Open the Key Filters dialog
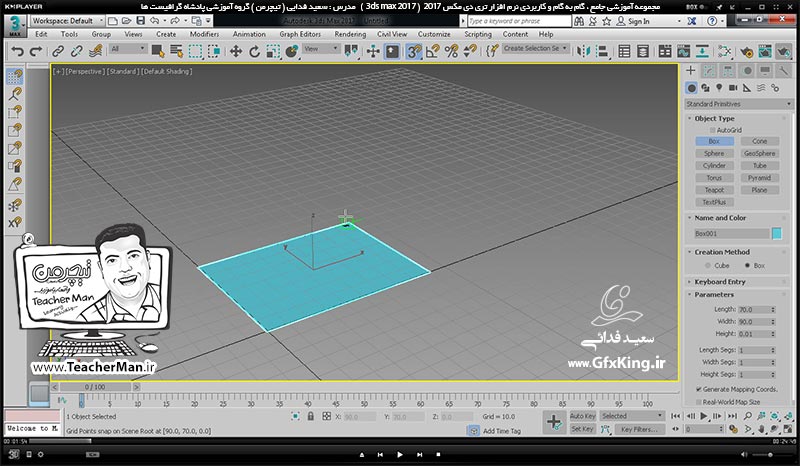Image resolution: width=800 pixels, height=466 pixels. 639,429
